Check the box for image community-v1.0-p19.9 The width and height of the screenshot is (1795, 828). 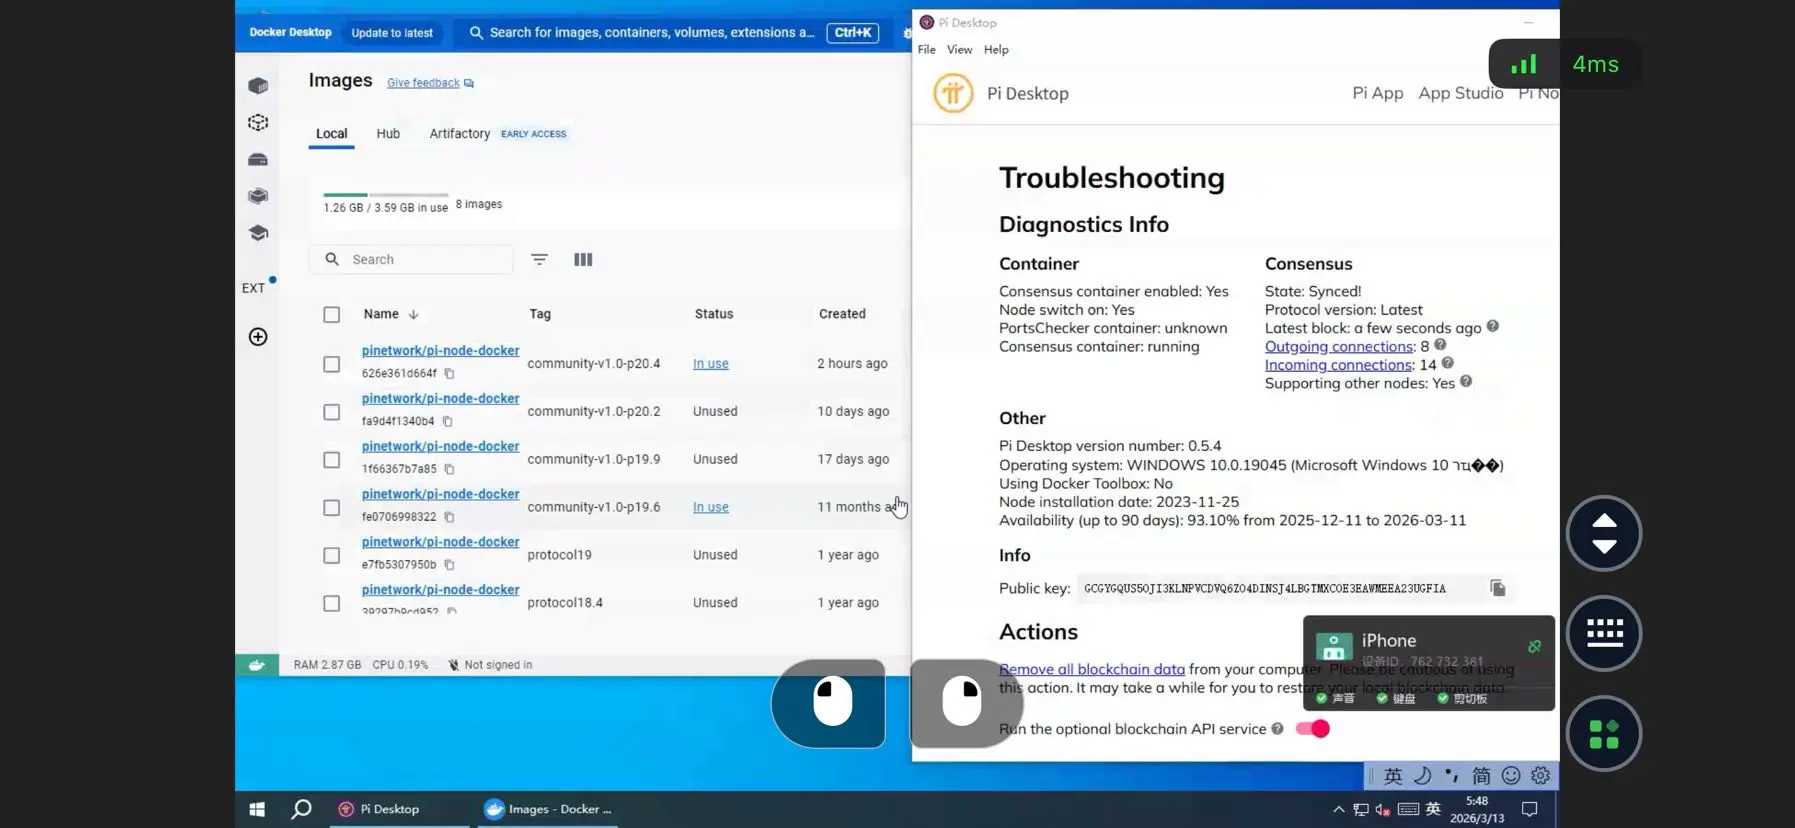[332, 460]
